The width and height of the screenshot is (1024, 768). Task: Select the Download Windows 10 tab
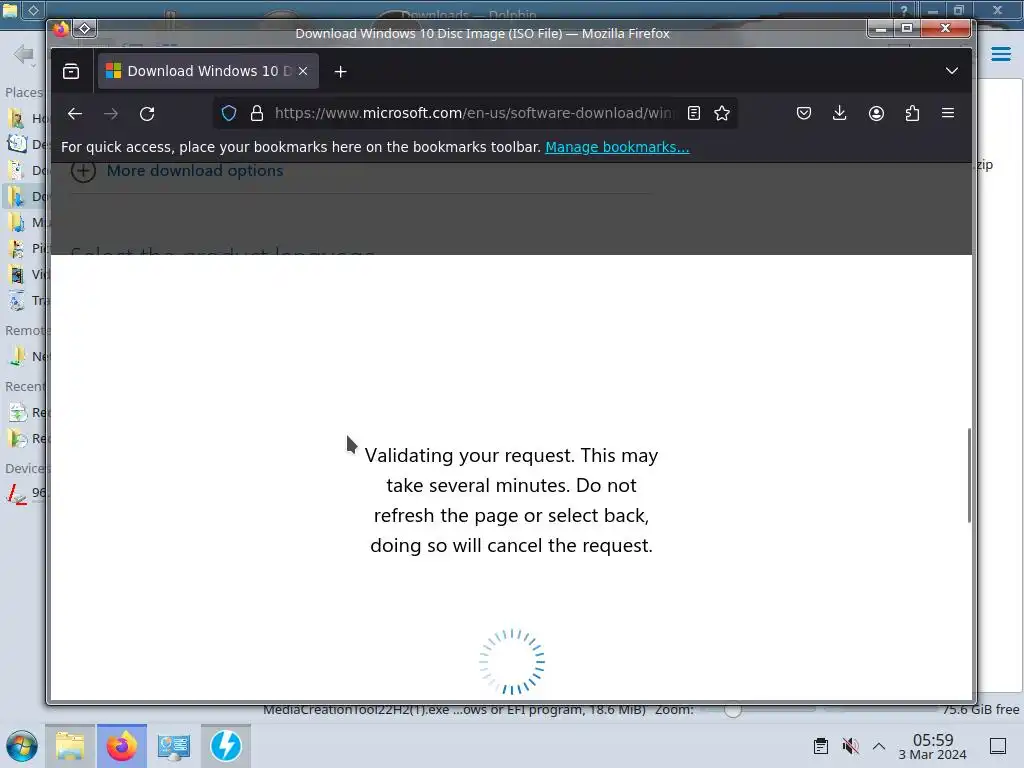click(208, 71)
